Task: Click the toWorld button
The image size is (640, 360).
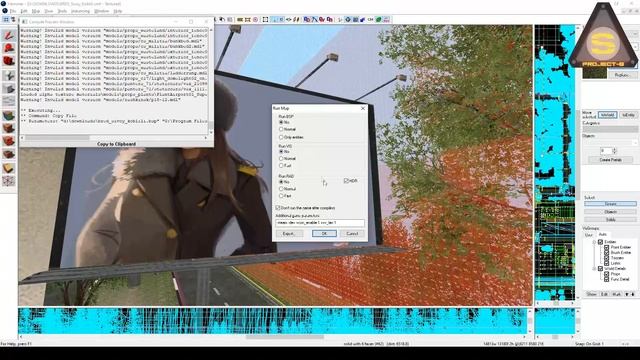Action: [x=607, y=115]
